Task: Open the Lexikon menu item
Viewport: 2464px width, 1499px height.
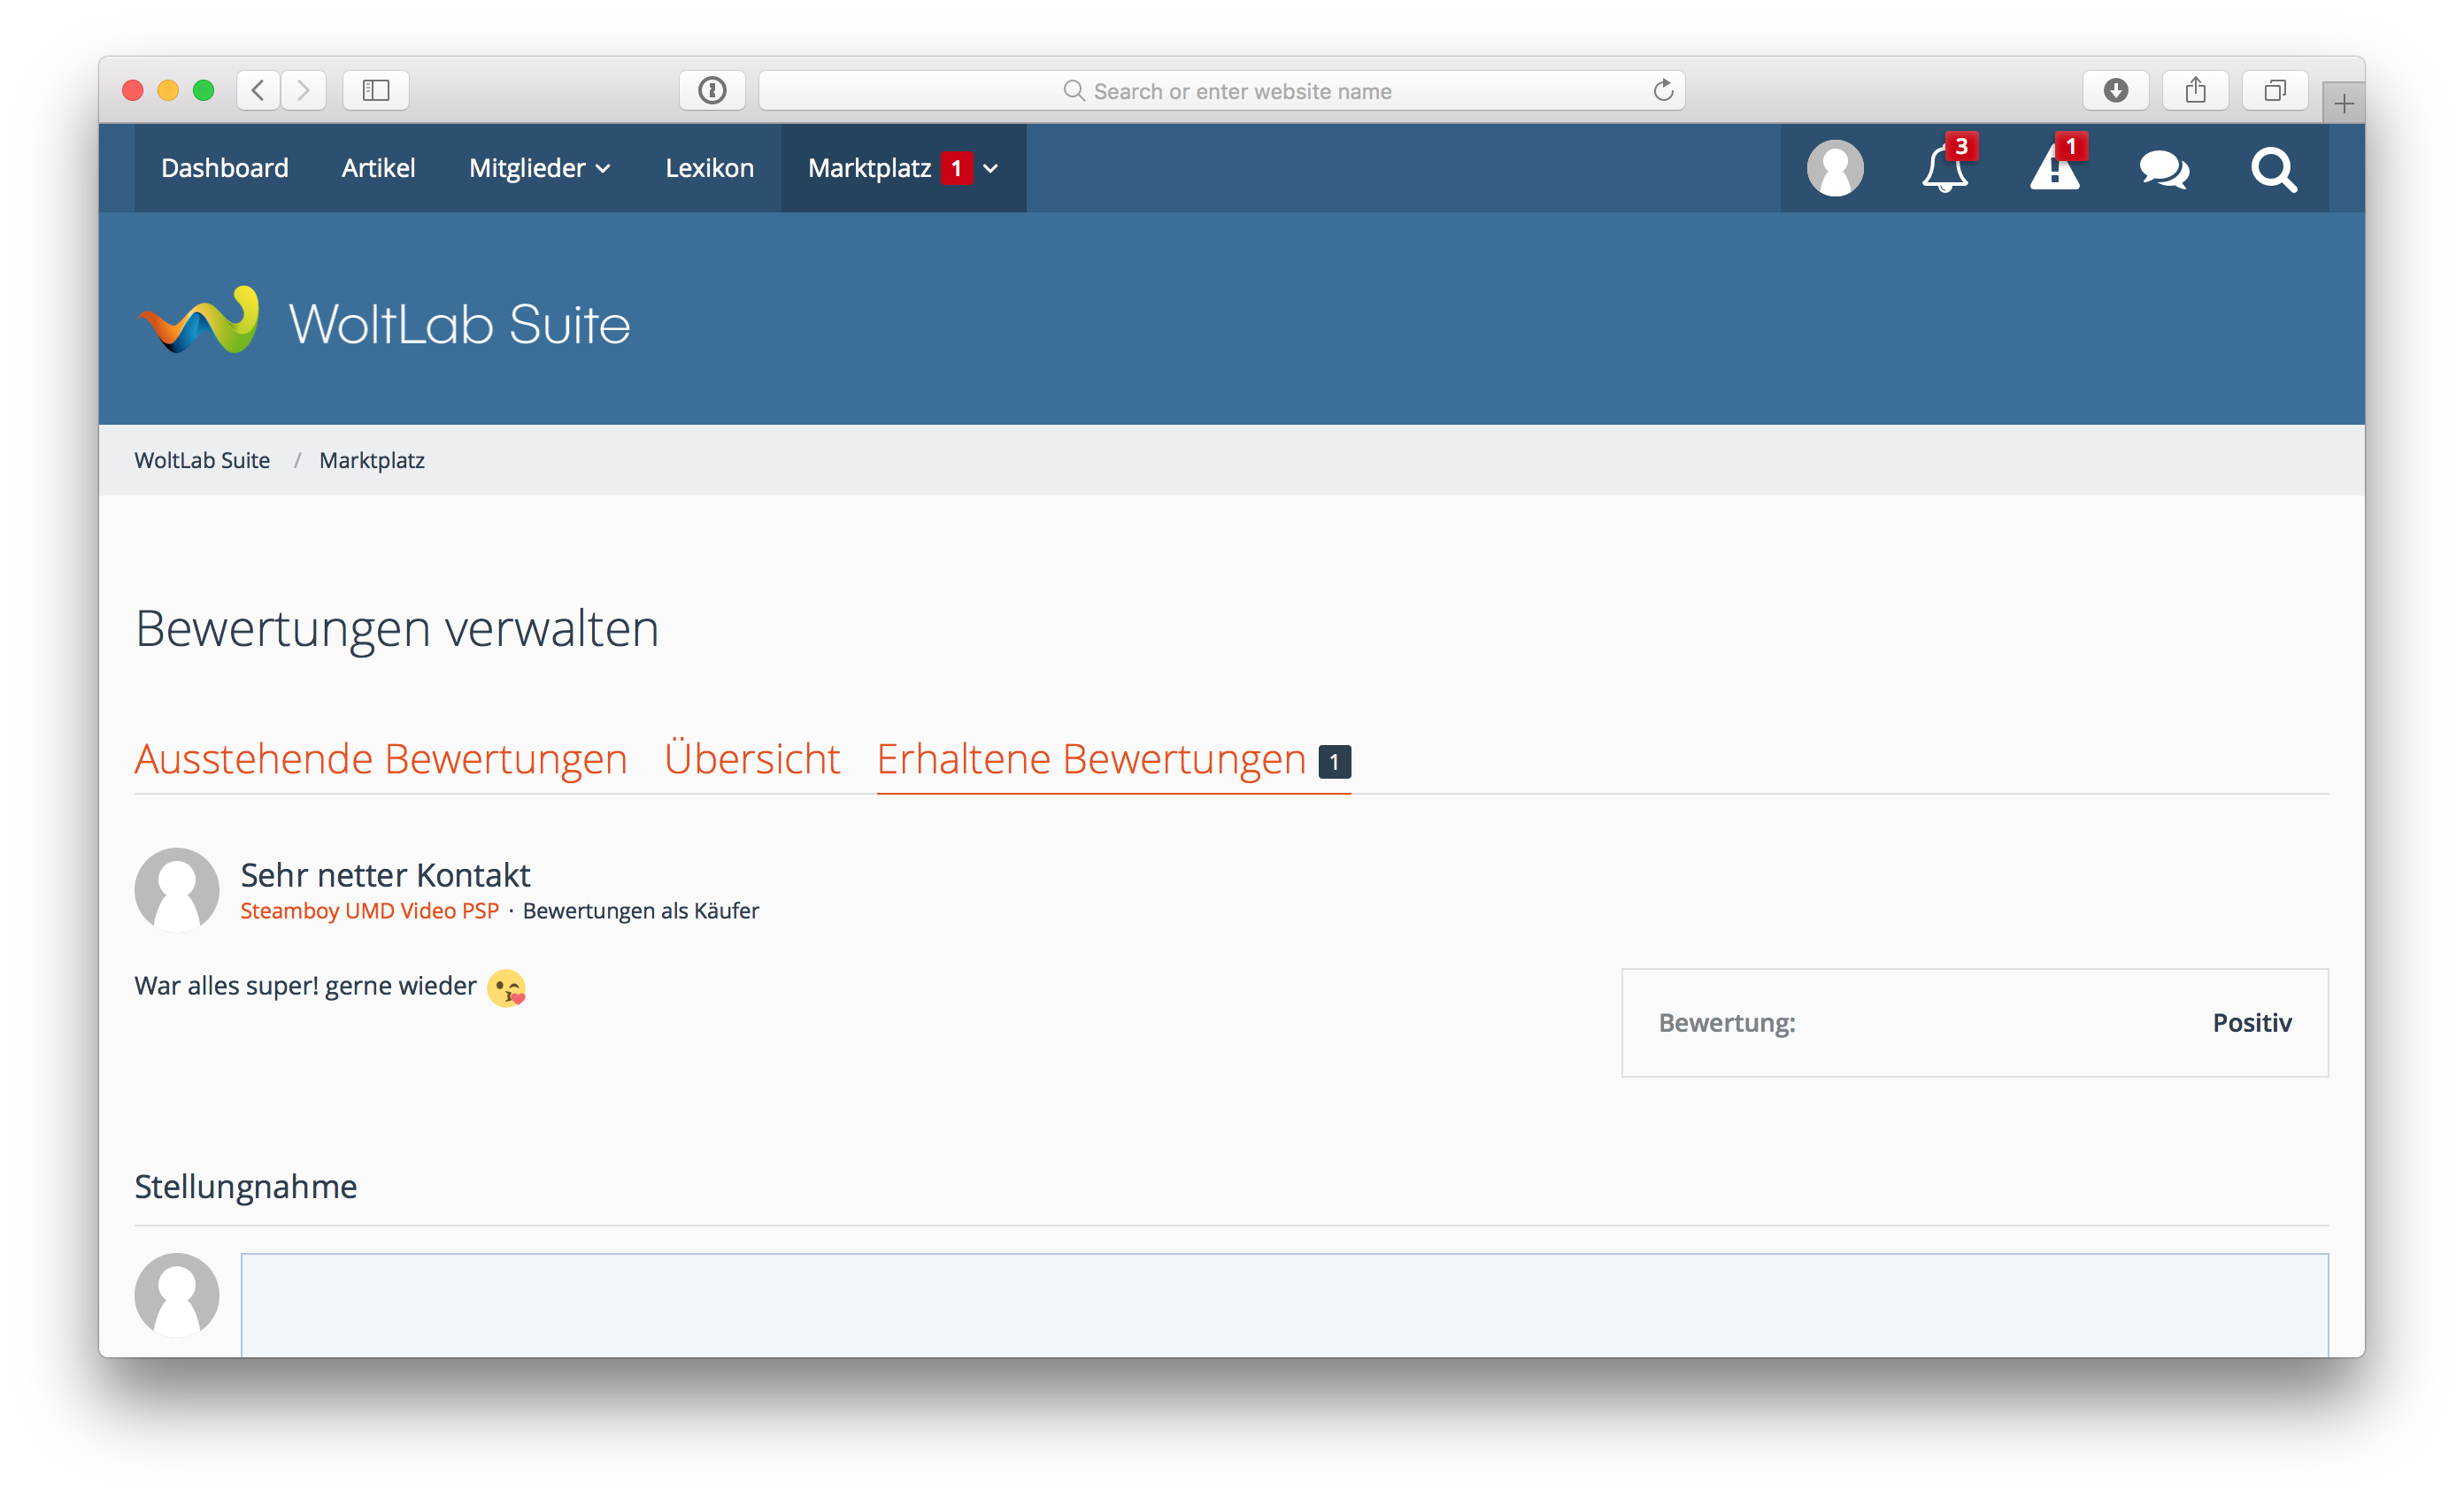Action: click(x=709, y=168)
